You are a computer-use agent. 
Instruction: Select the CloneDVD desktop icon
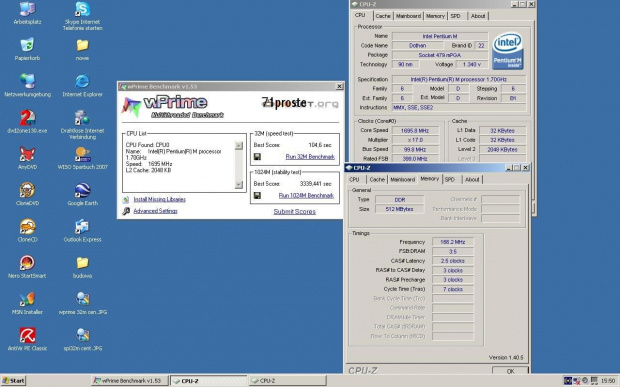tap(27, 190)
